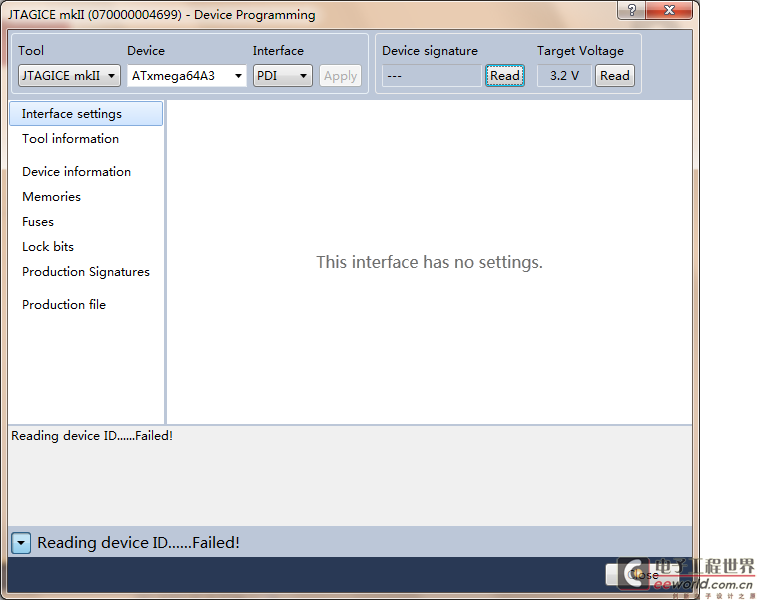Open the Fuses page

(38, 221)
